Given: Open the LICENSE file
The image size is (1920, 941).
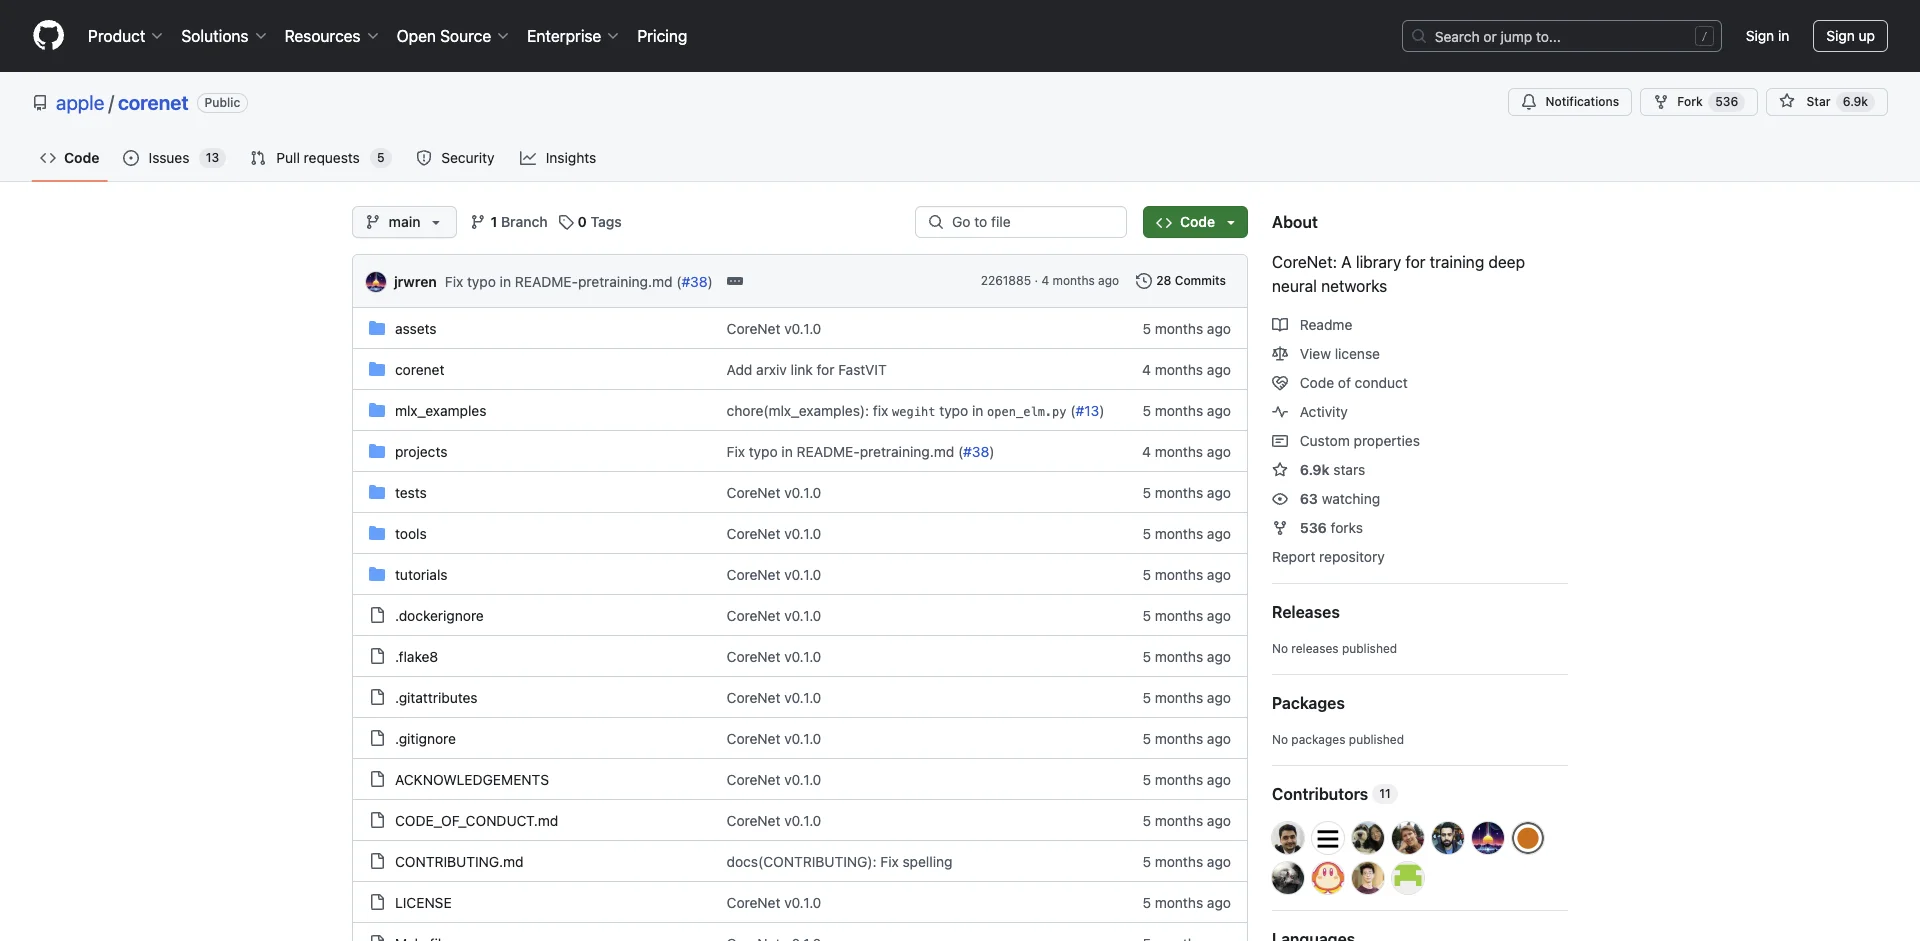Looking at the screenshot, I should [423, 903].
